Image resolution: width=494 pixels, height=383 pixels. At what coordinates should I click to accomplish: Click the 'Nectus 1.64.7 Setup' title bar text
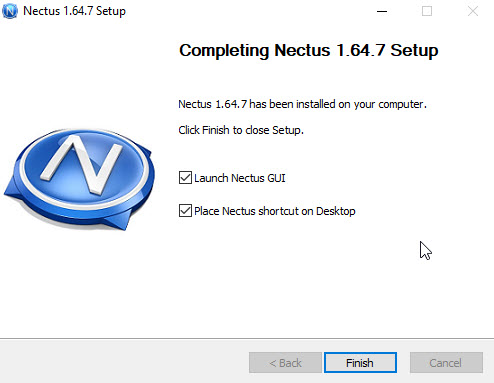[x=74, y=11]
